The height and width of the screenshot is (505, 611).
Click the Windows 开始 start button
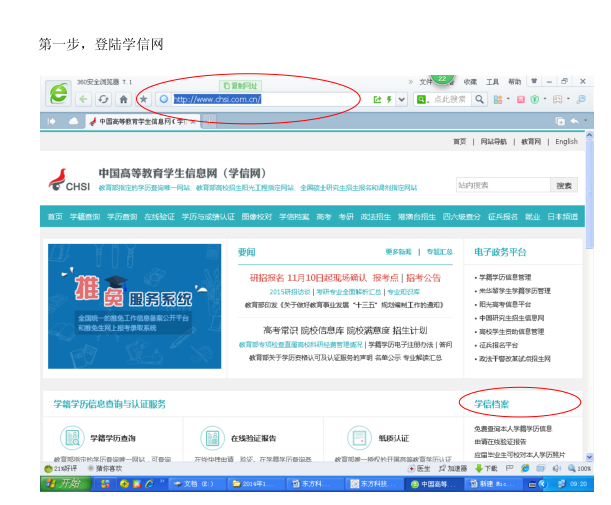click(62, 484)
